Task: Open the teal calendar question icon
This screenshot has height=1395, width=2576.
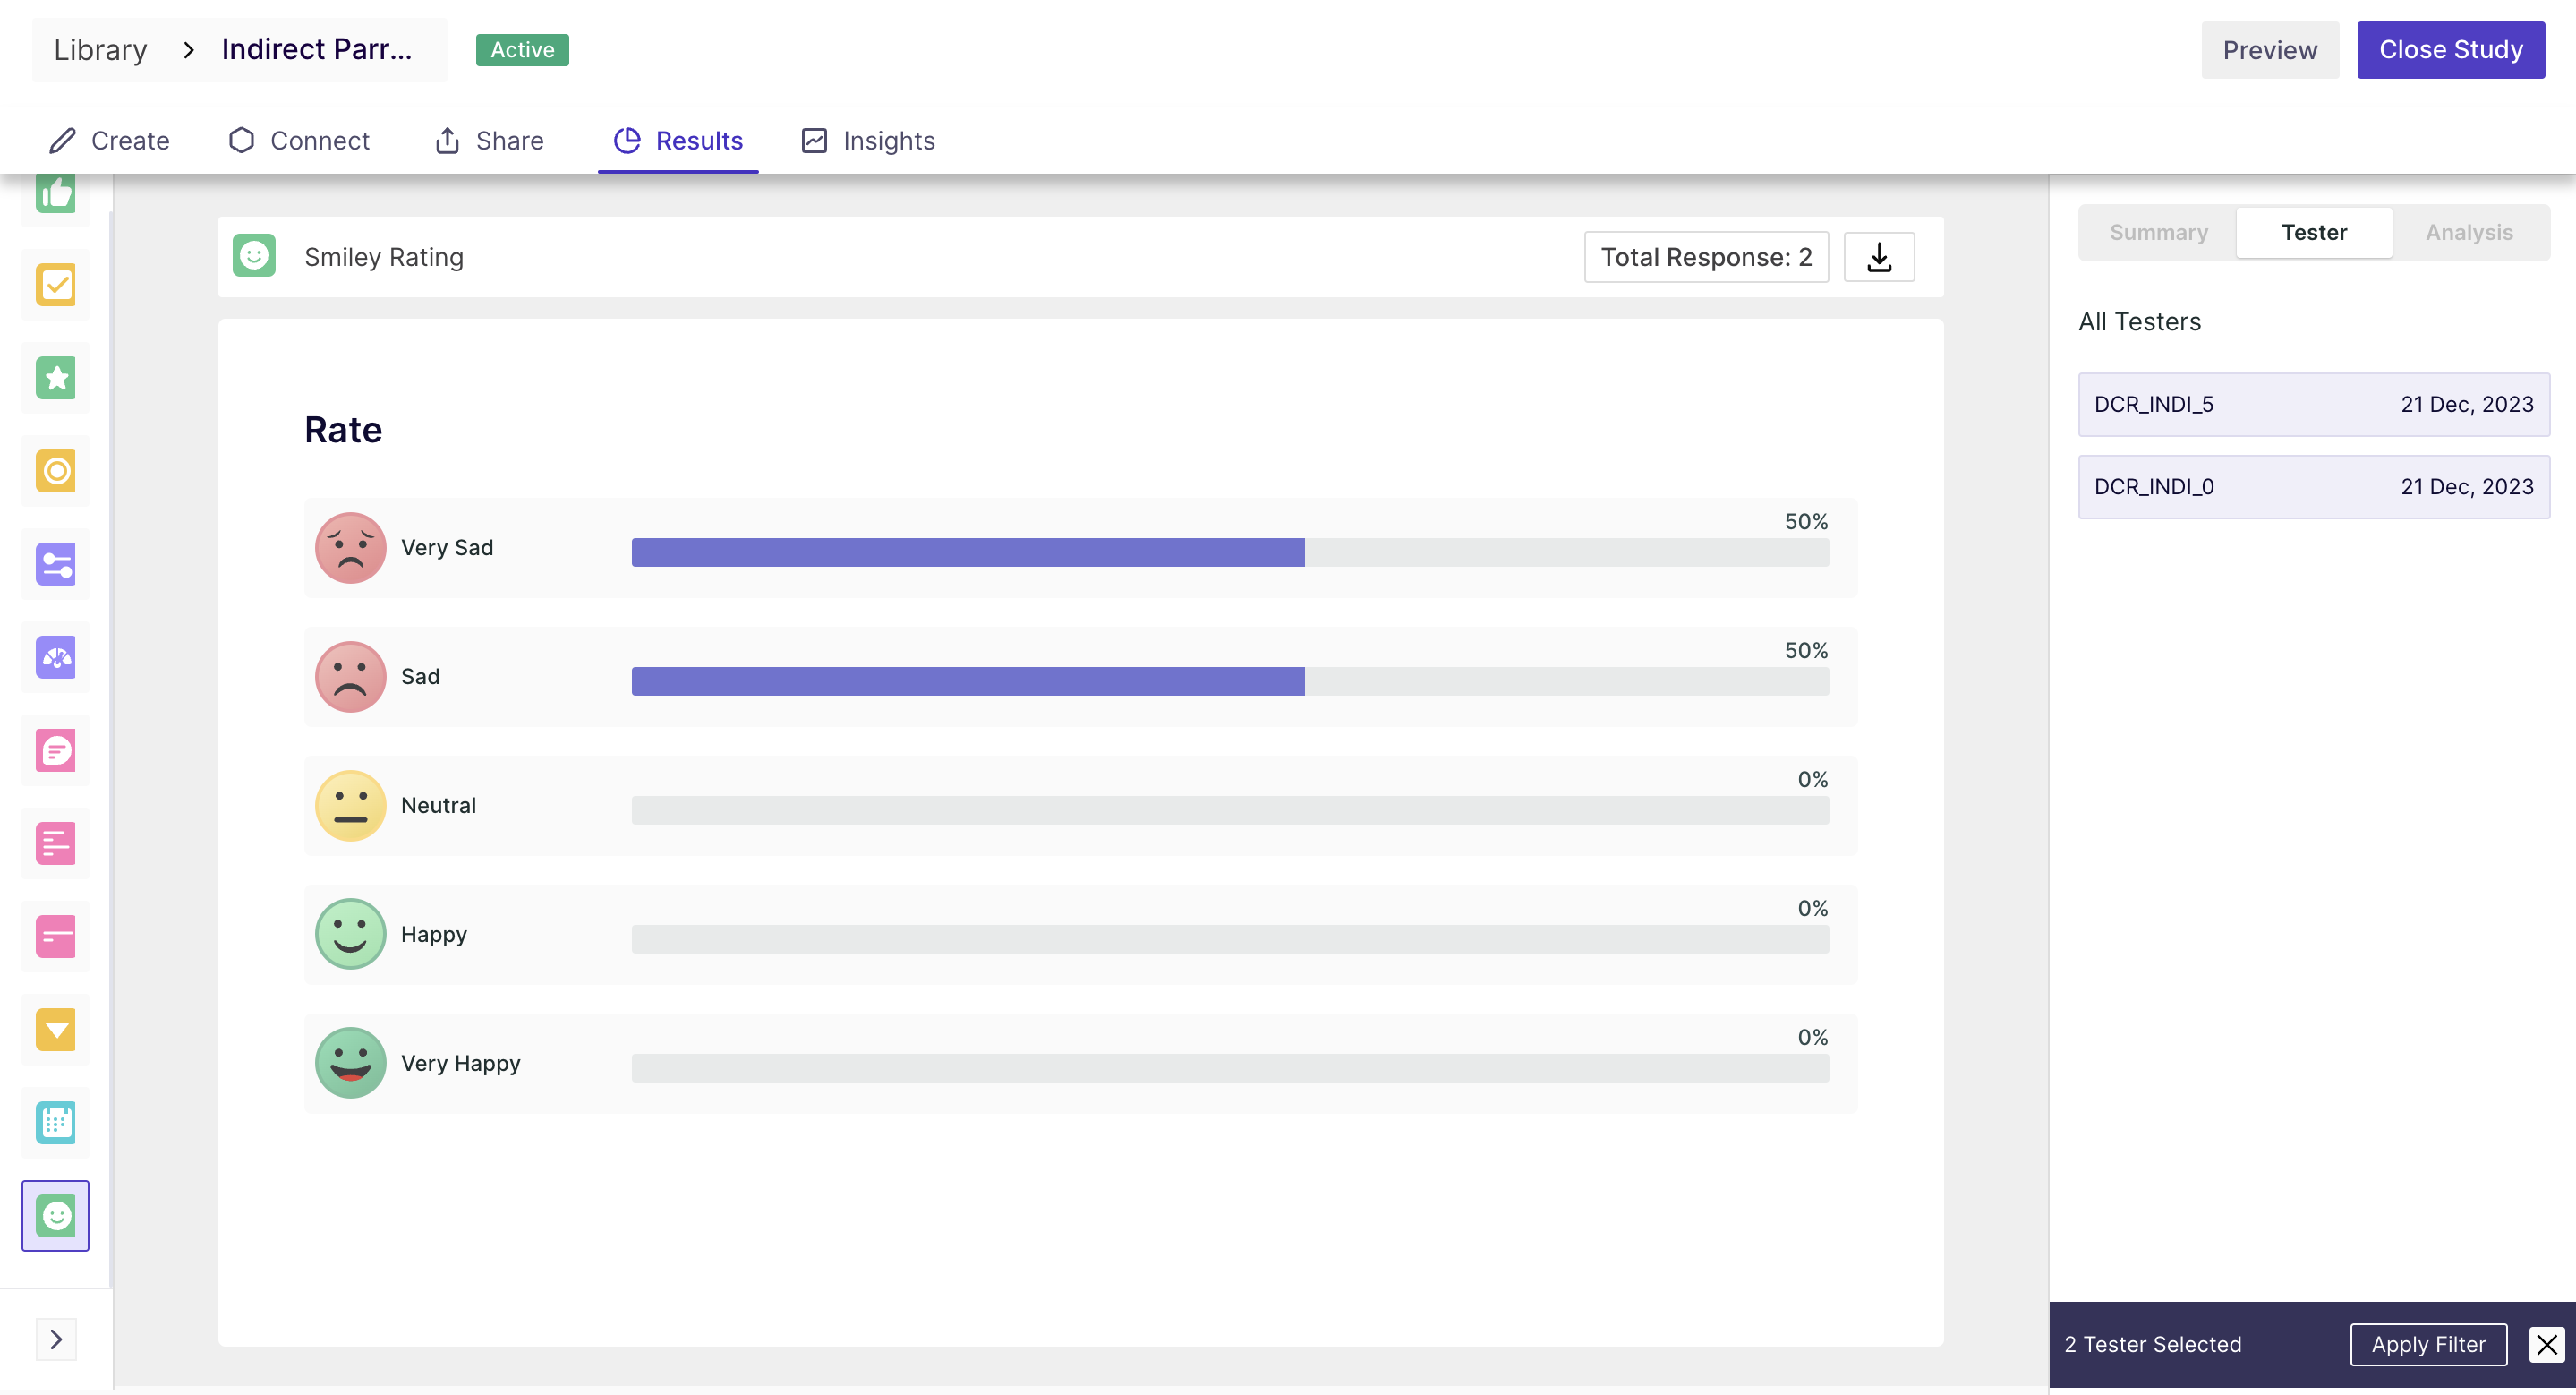Action: coord(56,1123)
